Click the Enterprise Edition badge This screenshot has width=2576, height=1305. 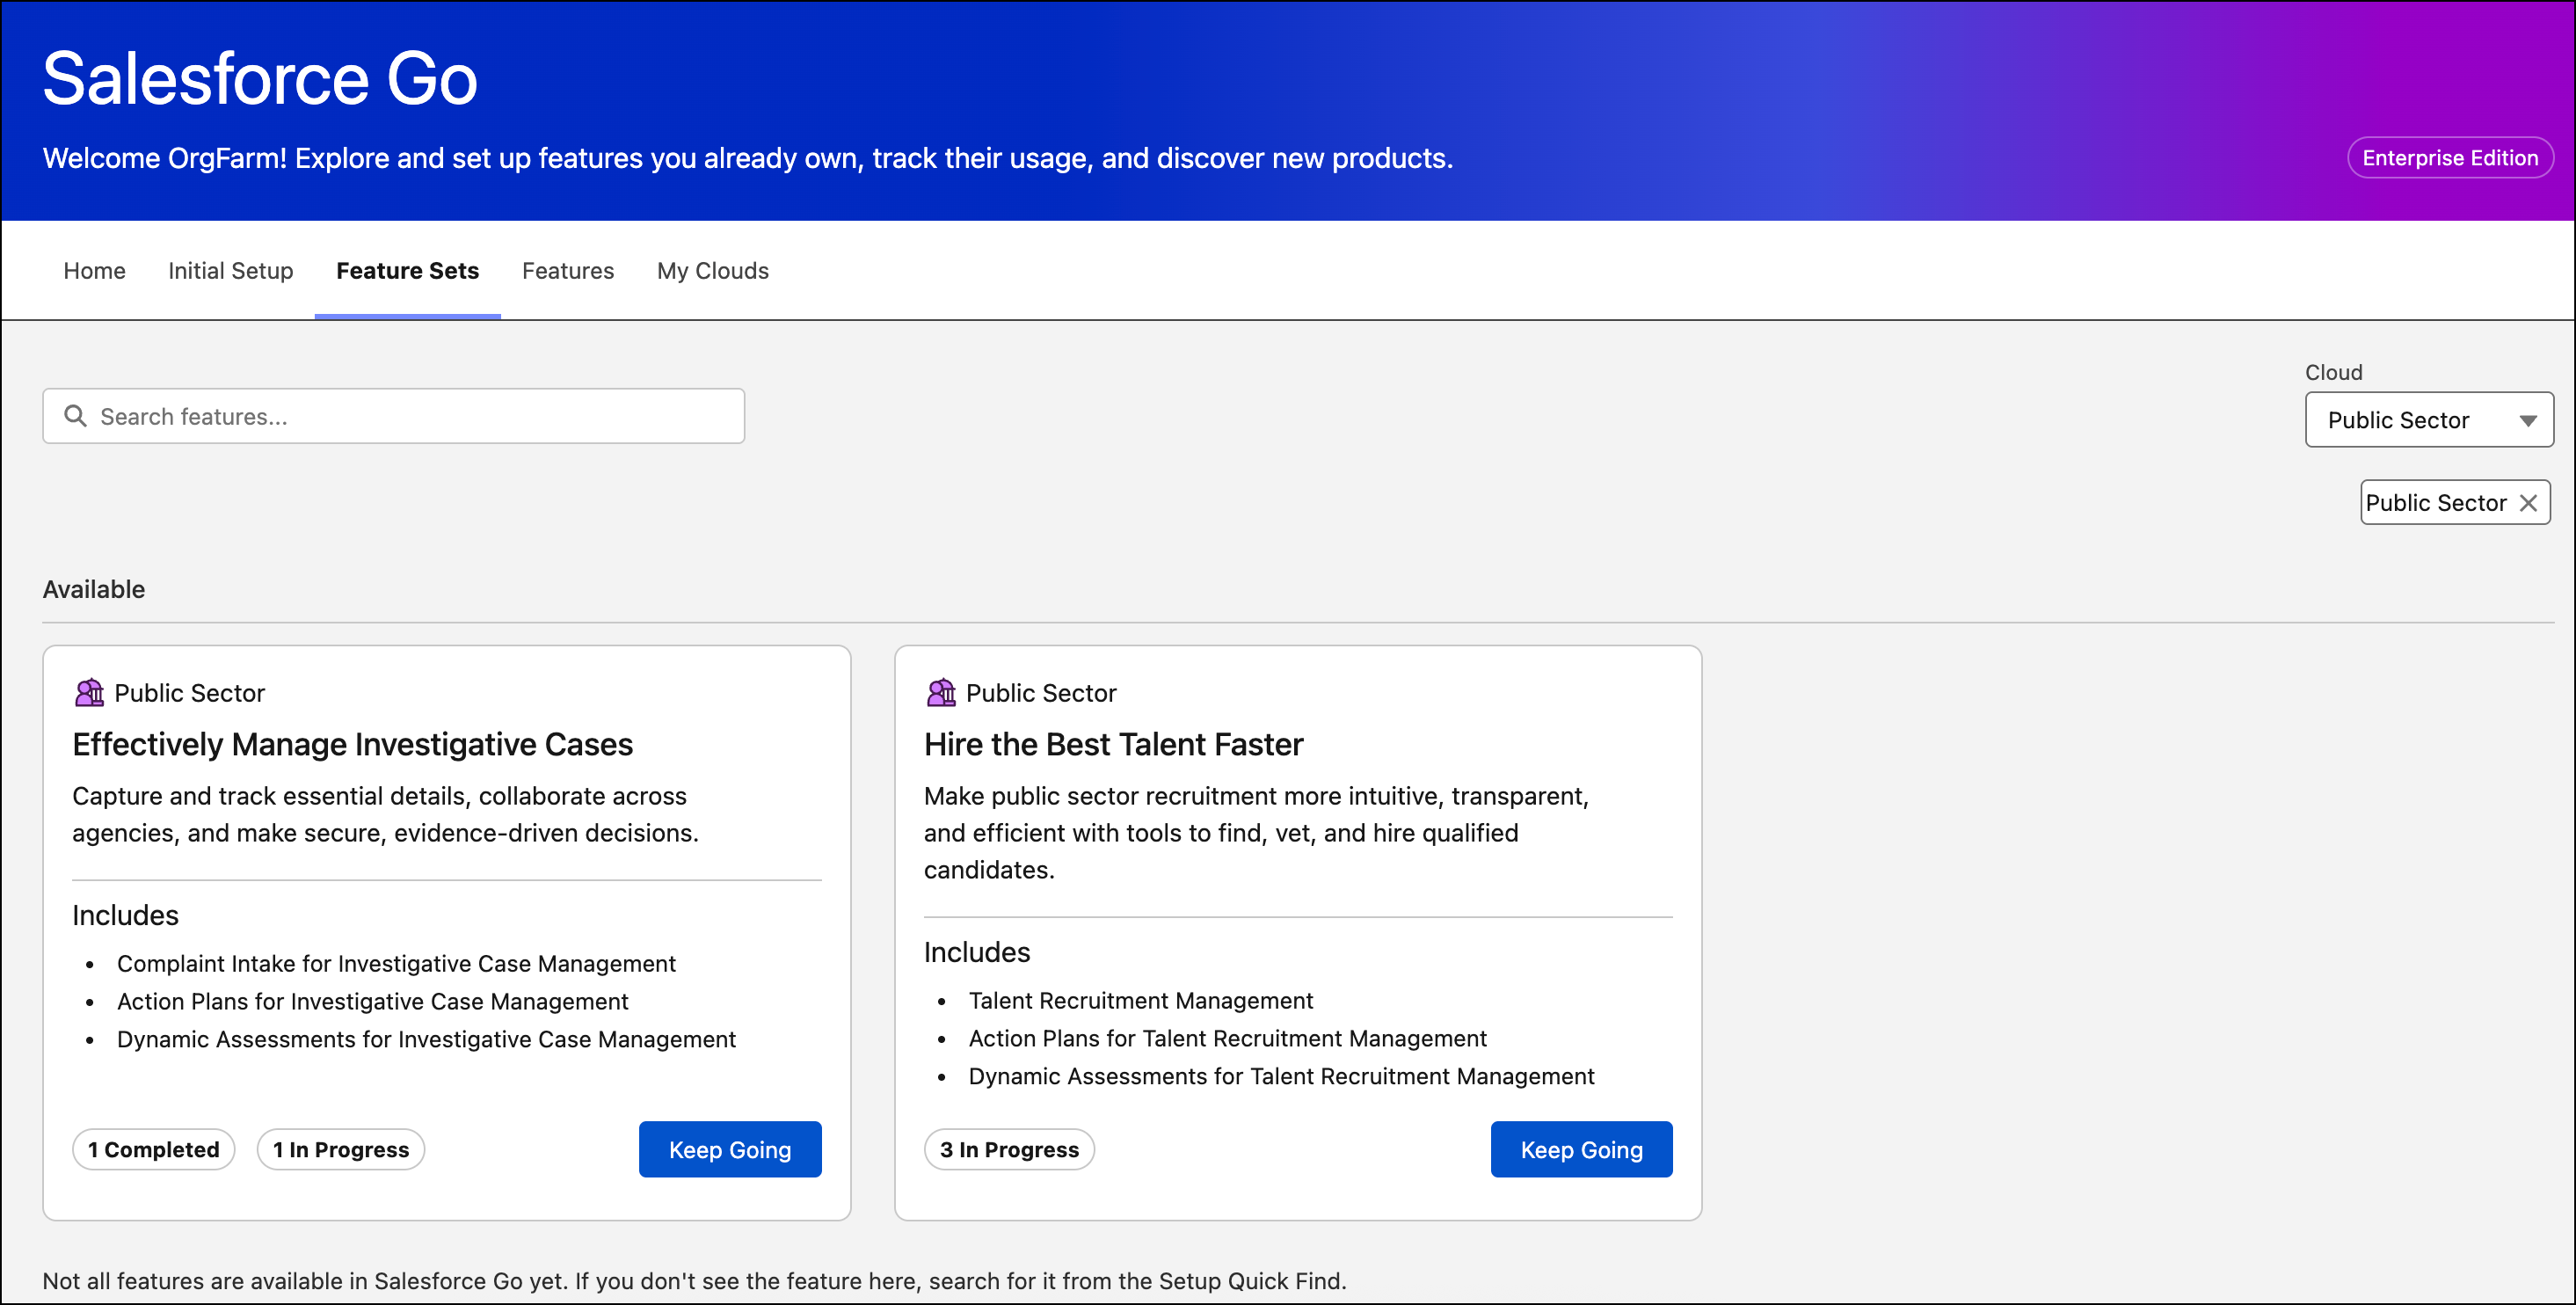(x=2450, y=158)
